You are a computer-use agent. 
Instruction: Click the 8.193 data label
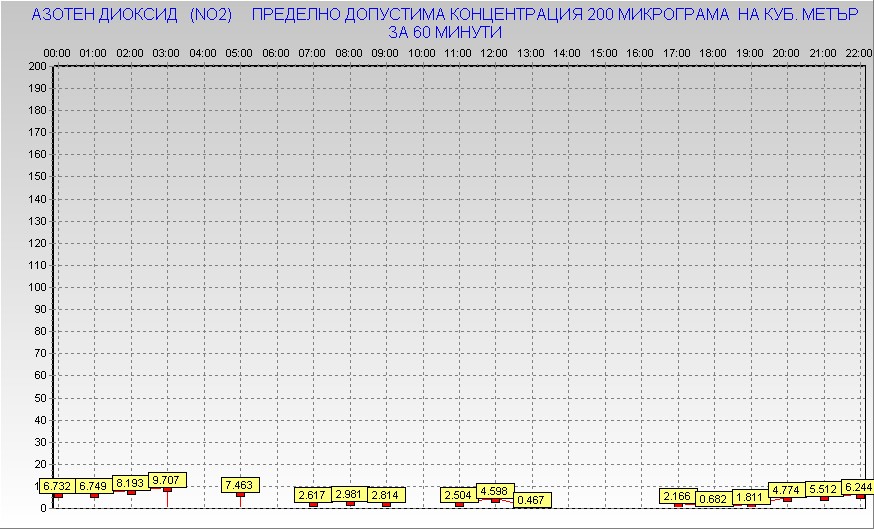point(131,483)
